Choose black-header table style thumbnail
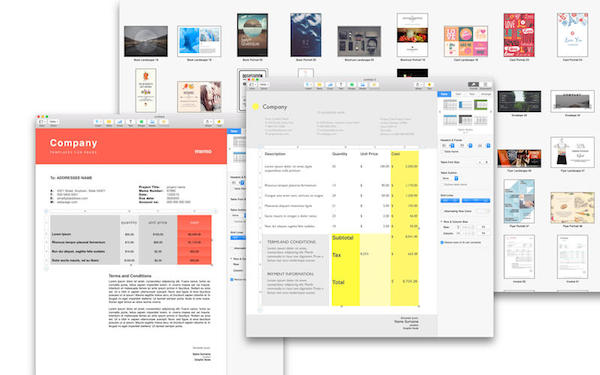The image size is (600, 375). 465,120
